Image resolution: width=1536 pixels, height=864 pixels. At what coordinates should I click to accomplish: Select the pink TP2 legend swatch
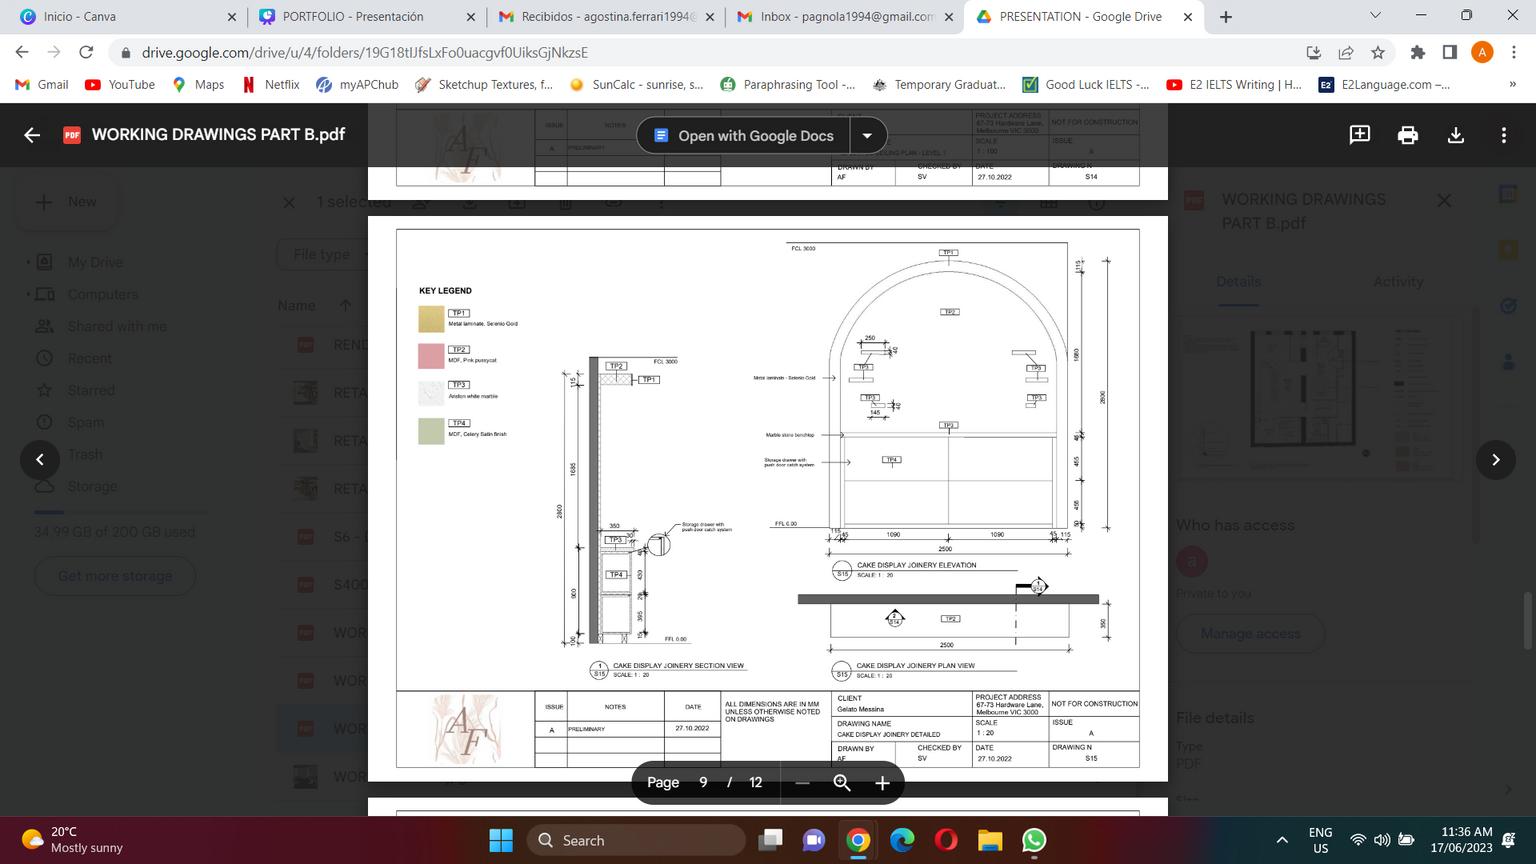point(431,356)
